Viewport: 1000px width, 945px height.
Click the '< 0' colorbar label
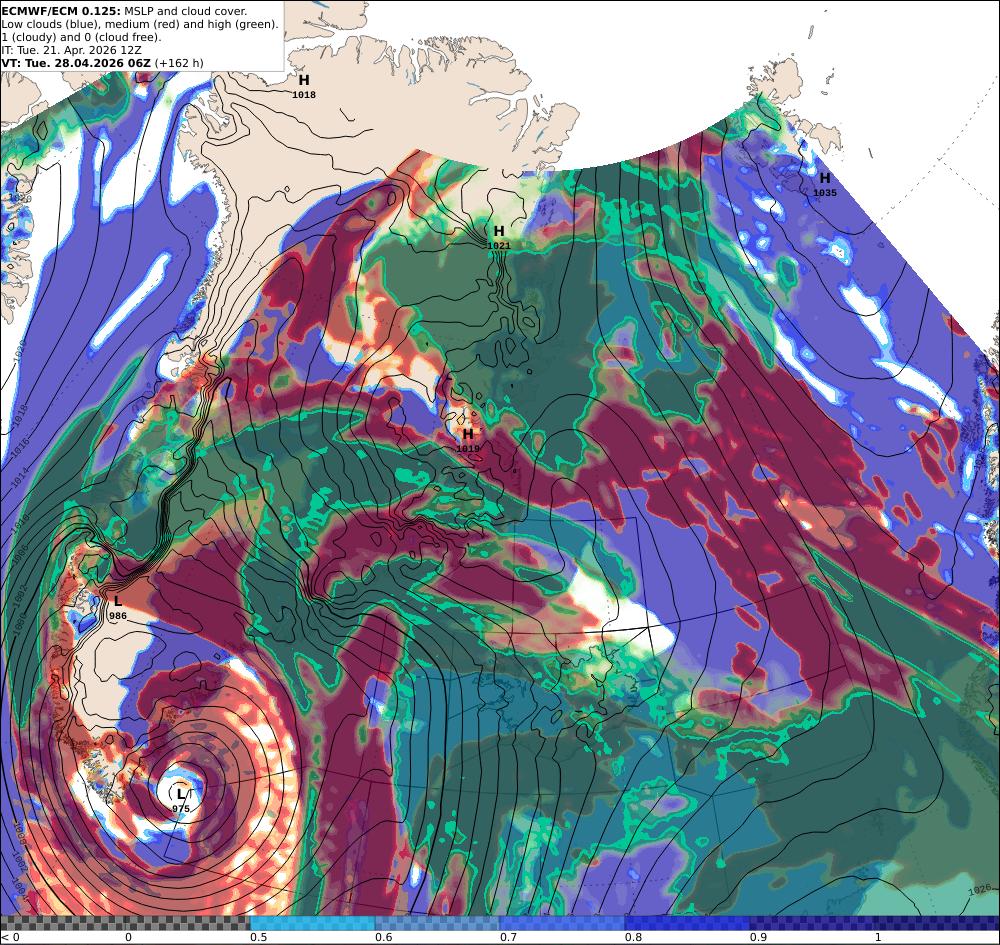pos(11,937)
